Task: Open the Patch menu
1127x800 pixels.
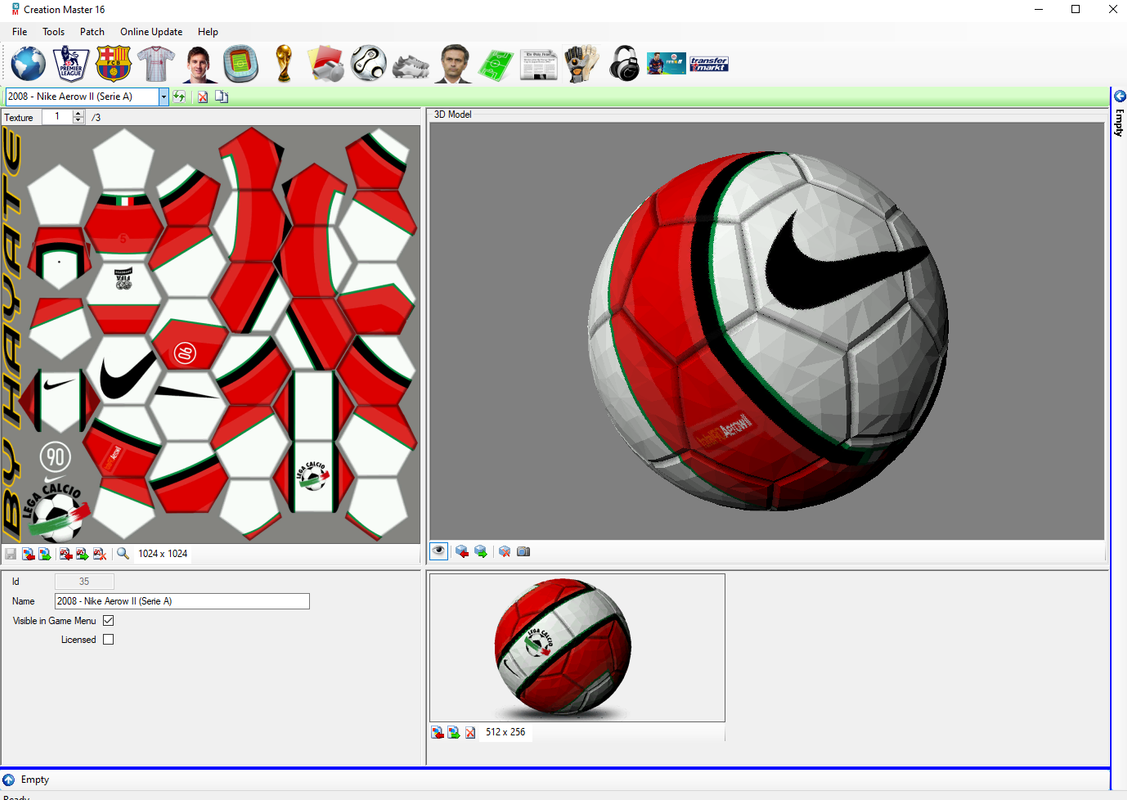Action: pyautogui.click(x=92, y=32)
